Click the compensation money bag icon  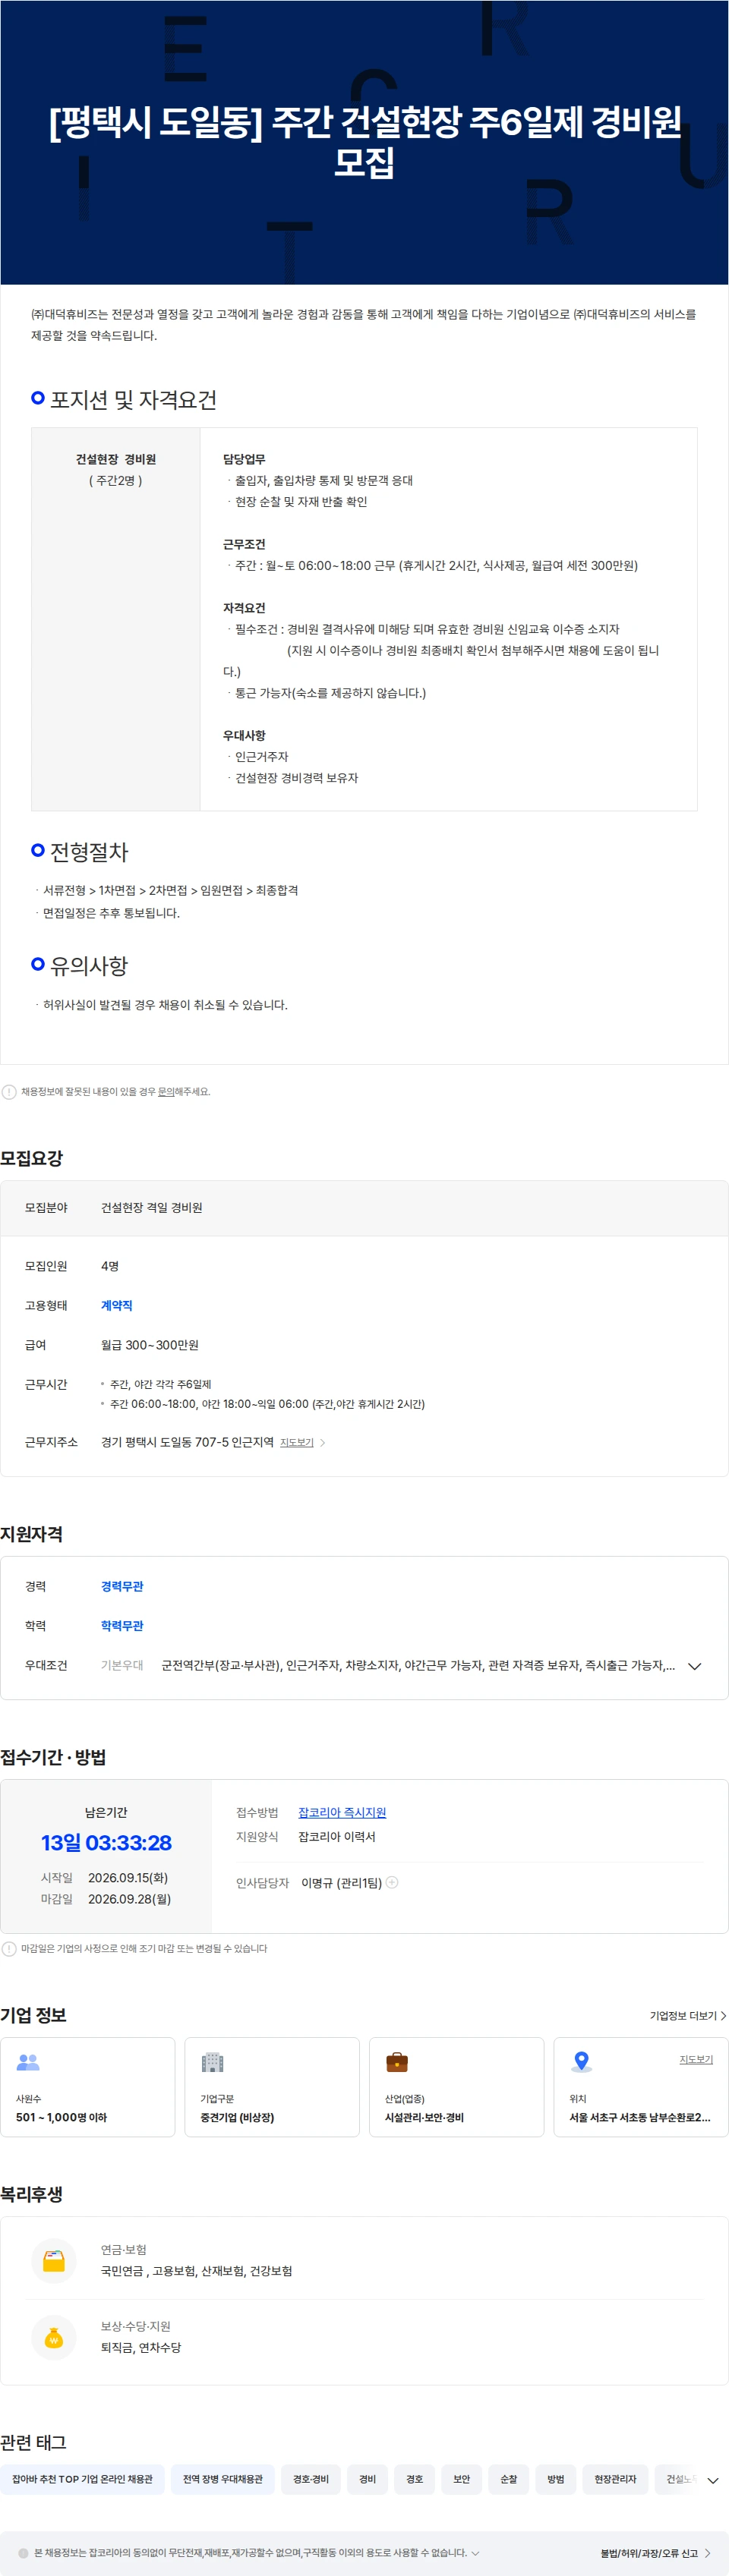pyautogui.click(x=54, y=2337)
